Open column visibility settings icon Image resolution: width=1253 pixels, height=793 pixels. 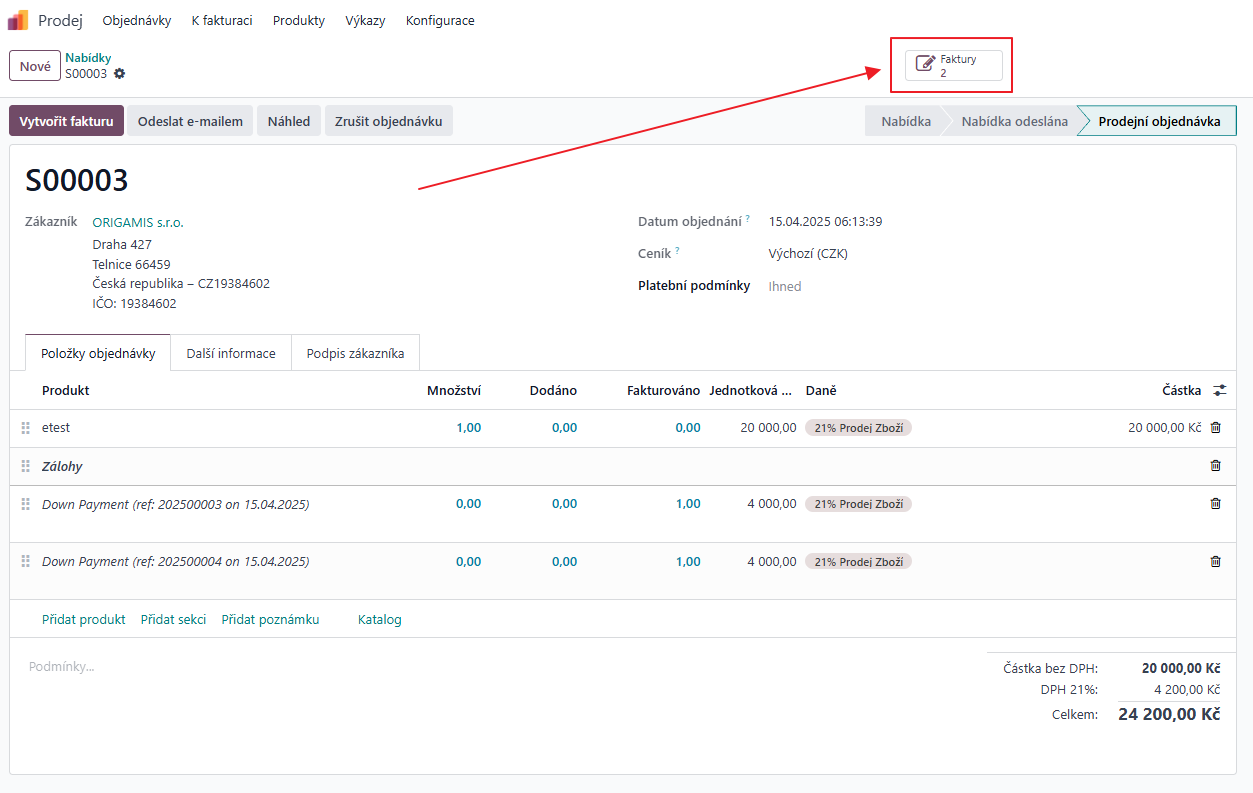click(x=1219, y=391)
